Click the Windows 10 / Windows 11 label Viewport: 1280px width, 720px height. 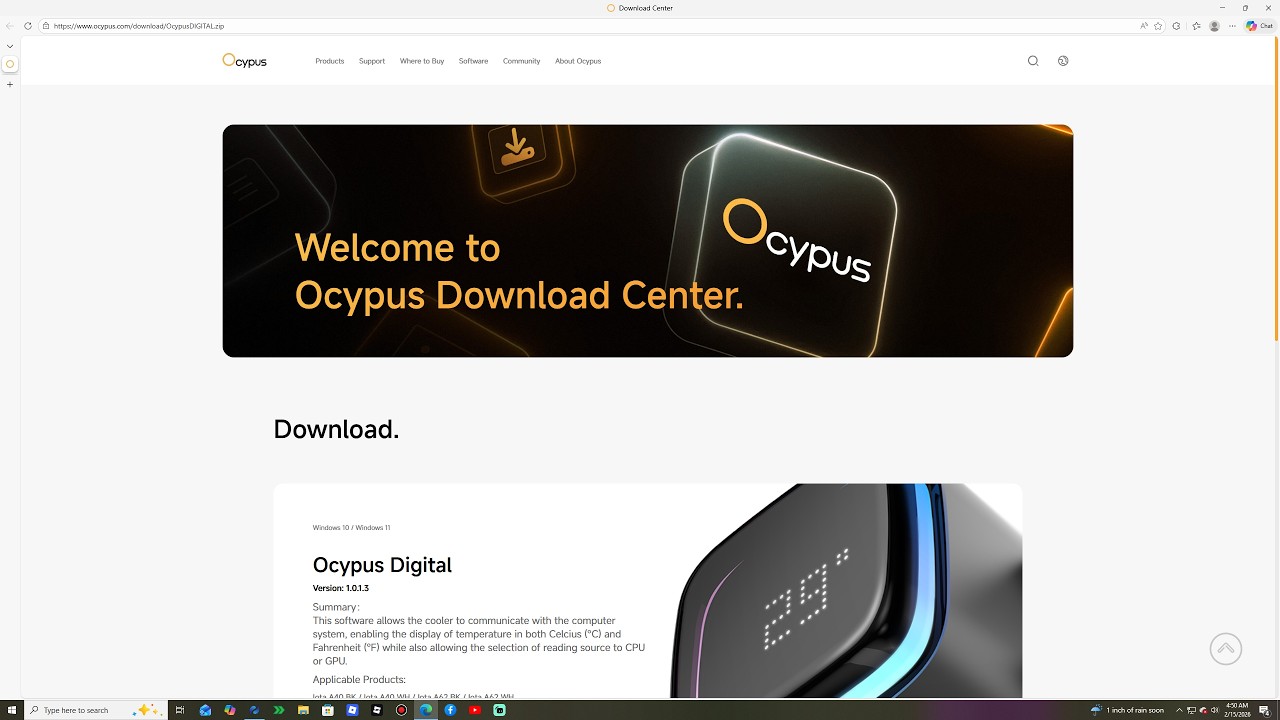351,527
